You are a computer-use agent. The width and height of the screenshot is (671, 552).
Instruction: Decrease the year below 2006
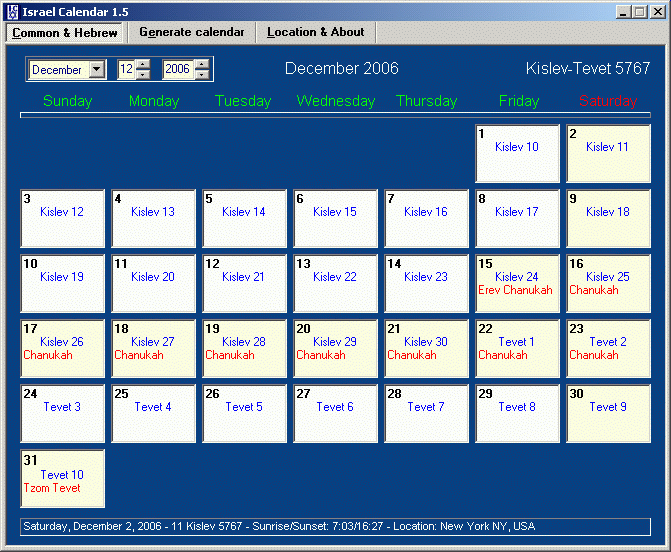[x=202, y=74]
